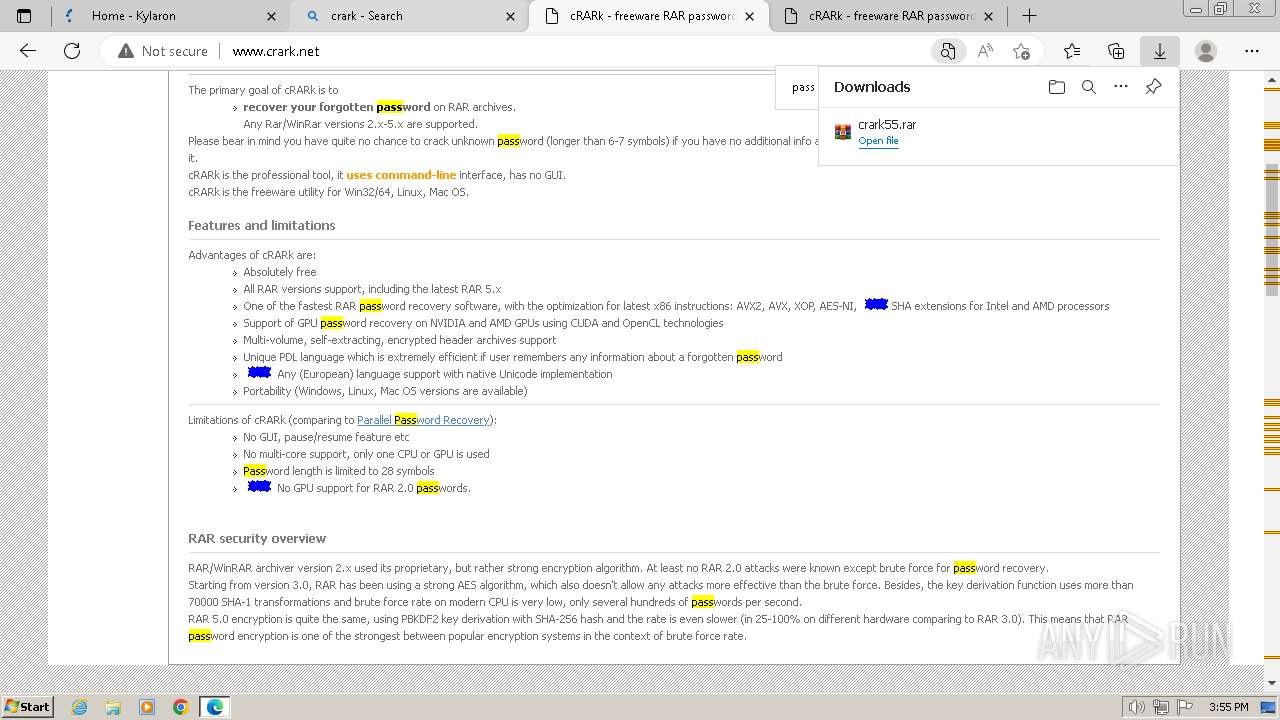Viewport: 1280px width, 720px height.
Task: Open the volume control tray icon
Action: tap(1138, 707)
